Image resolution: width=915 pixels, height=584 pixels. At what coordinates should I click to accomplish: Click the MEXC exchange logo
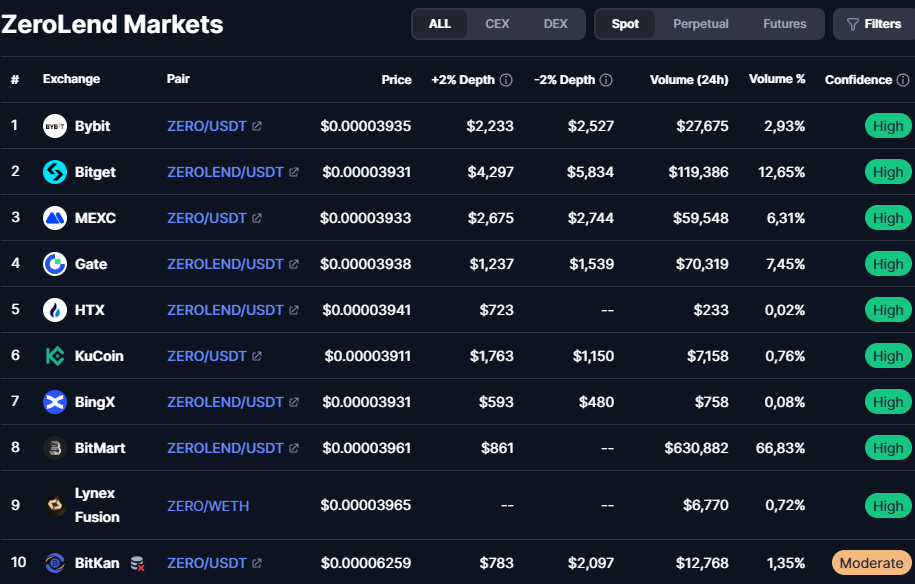55,218
